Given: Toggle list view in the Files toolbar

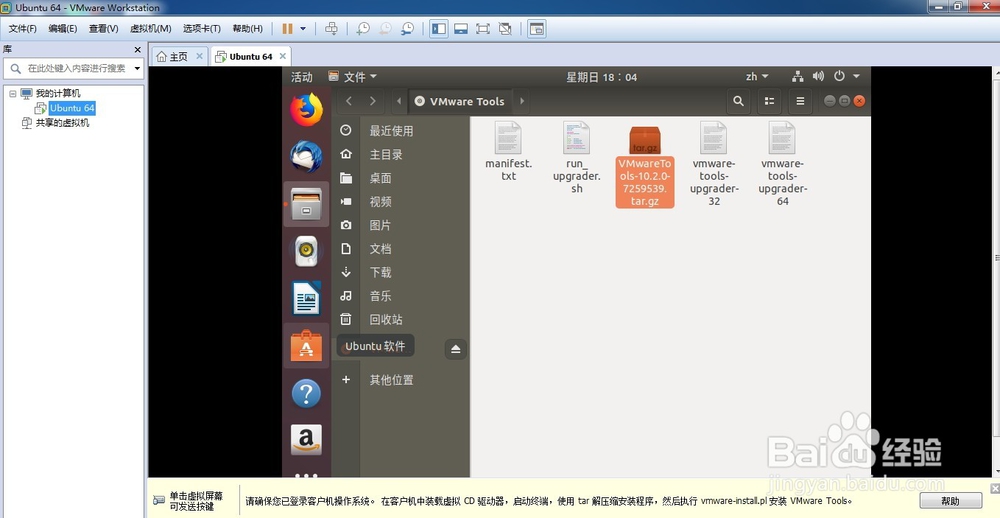Looking at the screenshot, I should 770,101.
